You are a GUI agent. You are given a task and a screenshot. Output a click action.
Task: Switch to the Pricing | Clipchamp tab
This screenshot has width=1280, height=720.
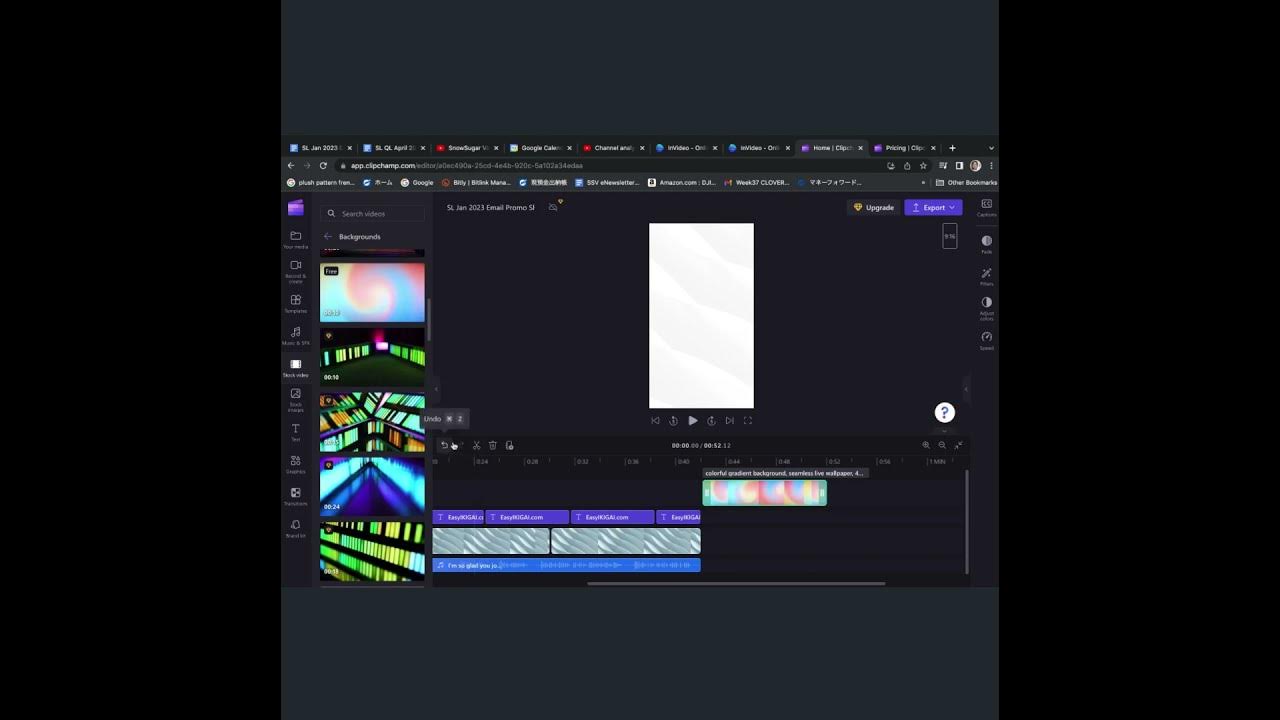point(904,148)
